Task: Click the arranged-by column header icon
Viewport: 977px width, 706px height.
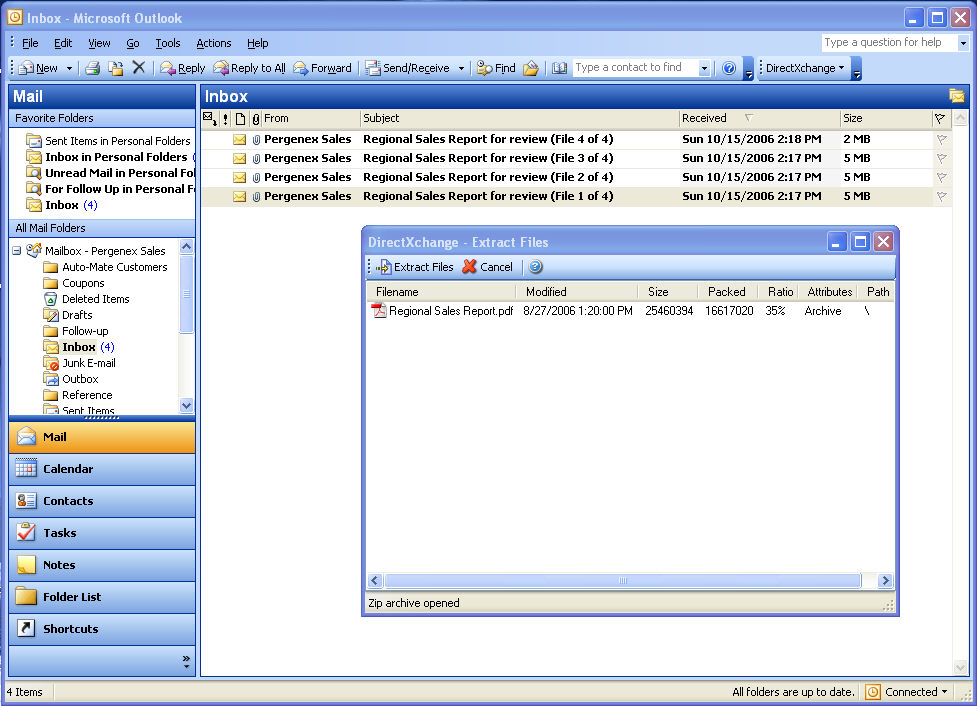Action: (210, 118)
